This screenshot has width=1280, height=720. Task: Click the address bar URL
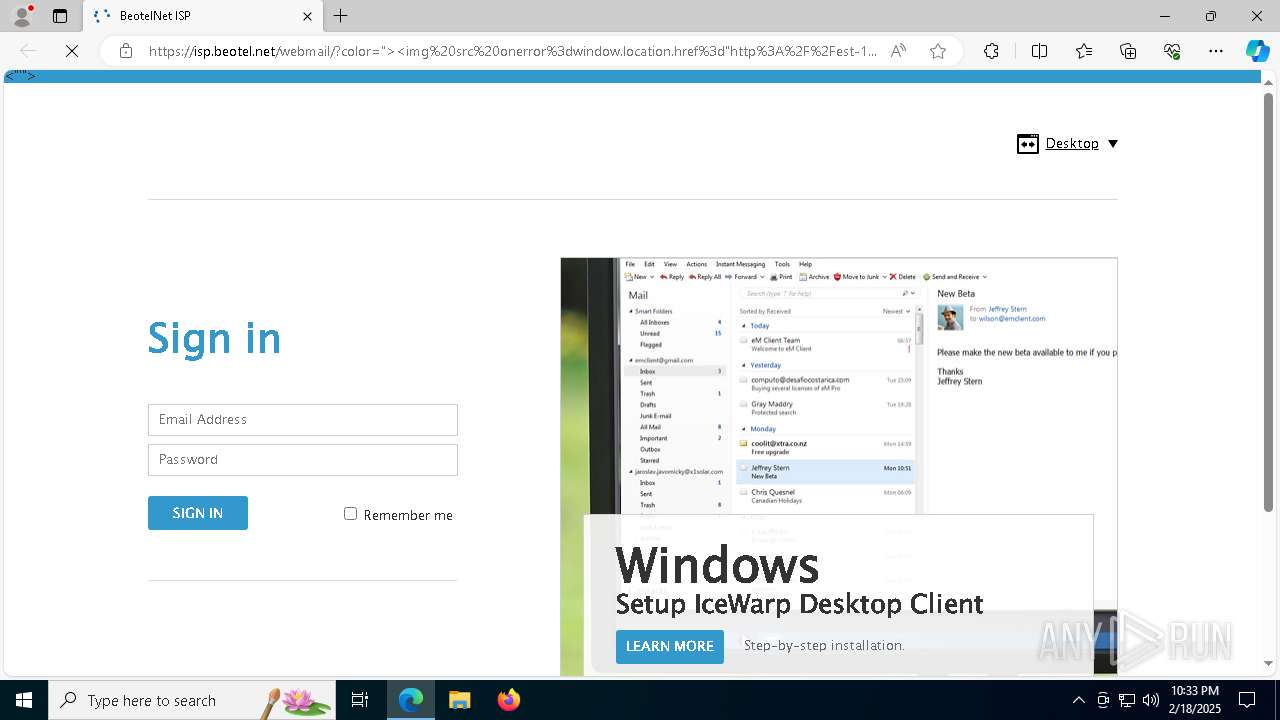pos(513,51)
